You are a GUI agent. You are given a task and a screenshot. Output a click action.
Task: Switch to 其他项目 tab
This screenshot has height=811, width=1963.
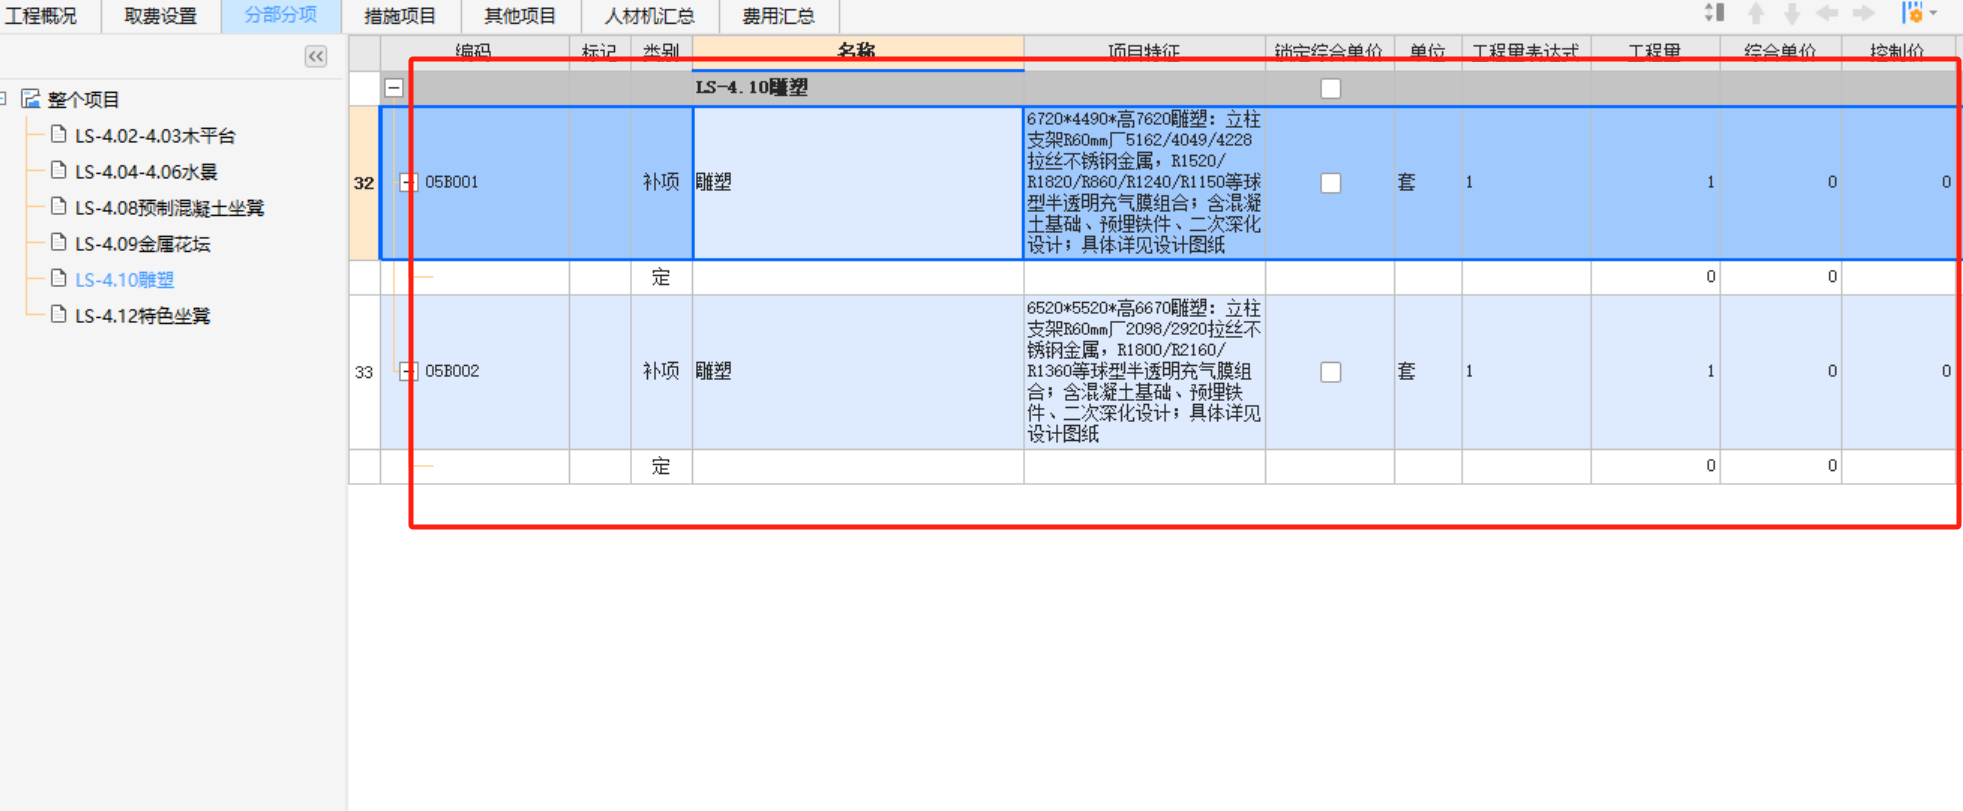pyautogui.click(x=520, y=16)
